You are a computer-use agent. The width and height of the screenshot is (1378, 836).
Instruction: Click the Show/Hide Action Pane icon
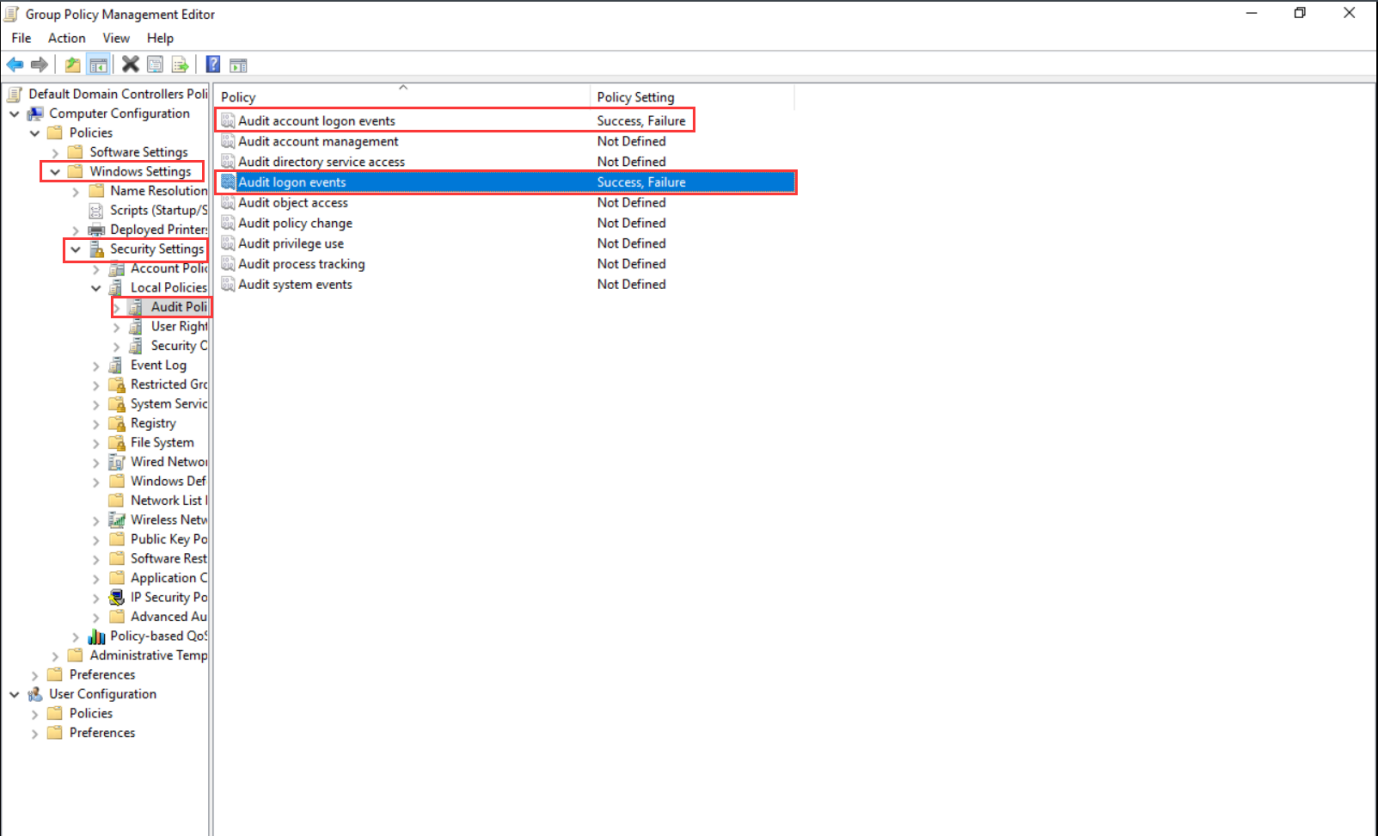238,65
